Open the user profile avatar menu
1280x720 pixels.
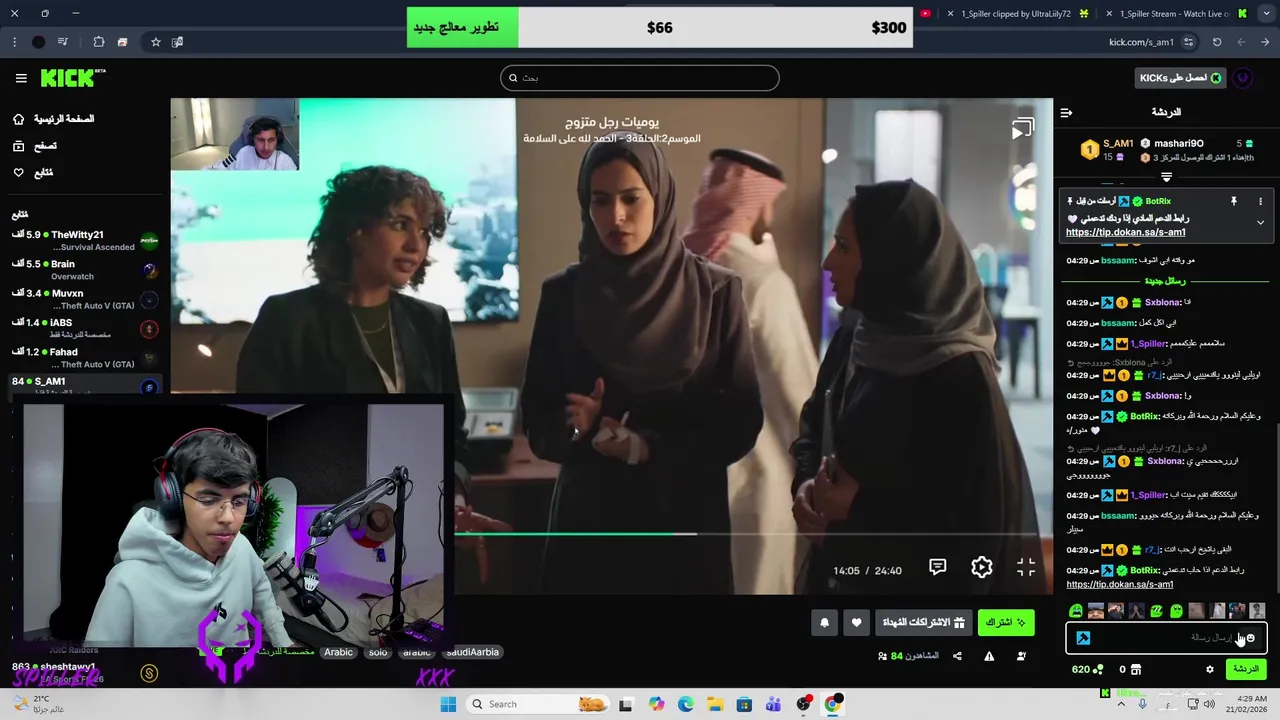tap(1243, 78)
